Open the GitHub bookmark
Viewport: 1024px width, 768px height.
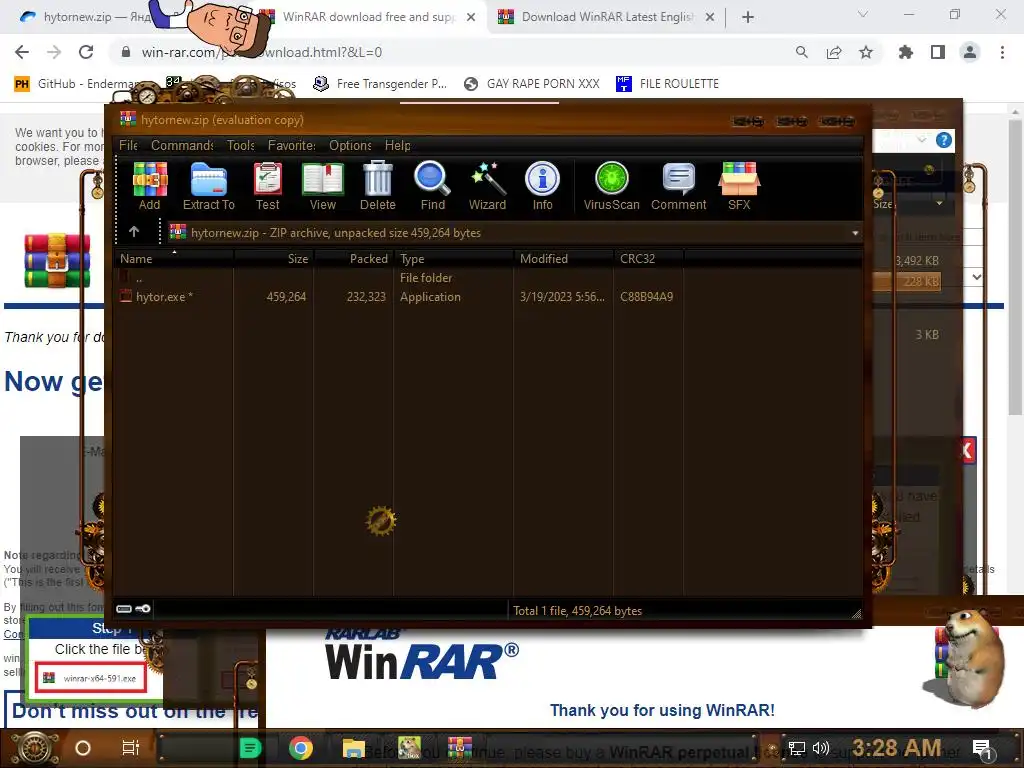[x=77, y=84]
